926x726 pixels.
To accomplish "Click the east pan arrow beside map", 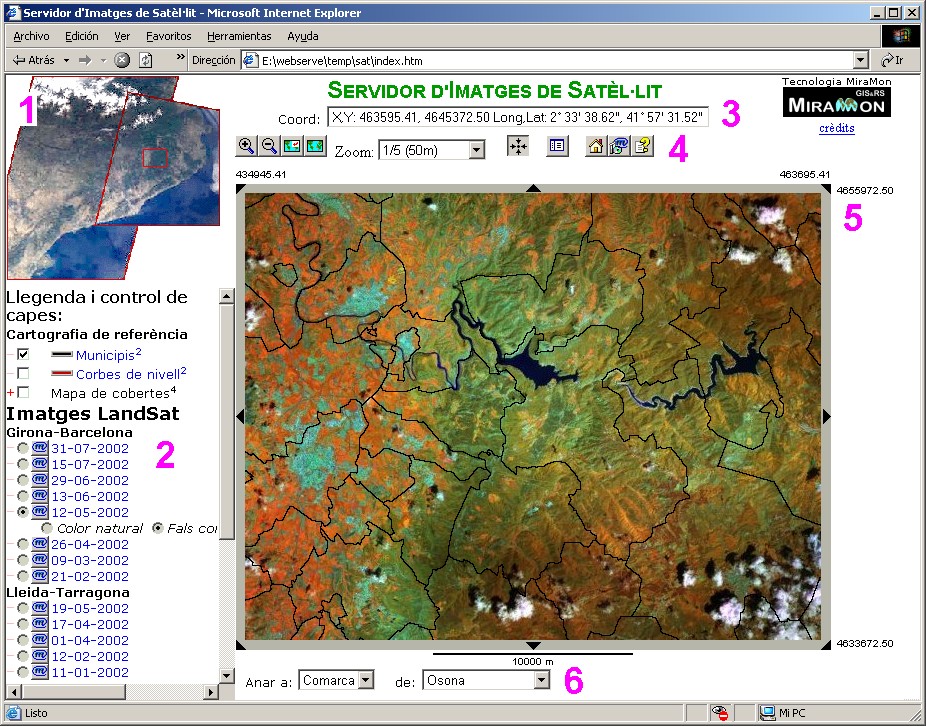I will click(826, 415).
